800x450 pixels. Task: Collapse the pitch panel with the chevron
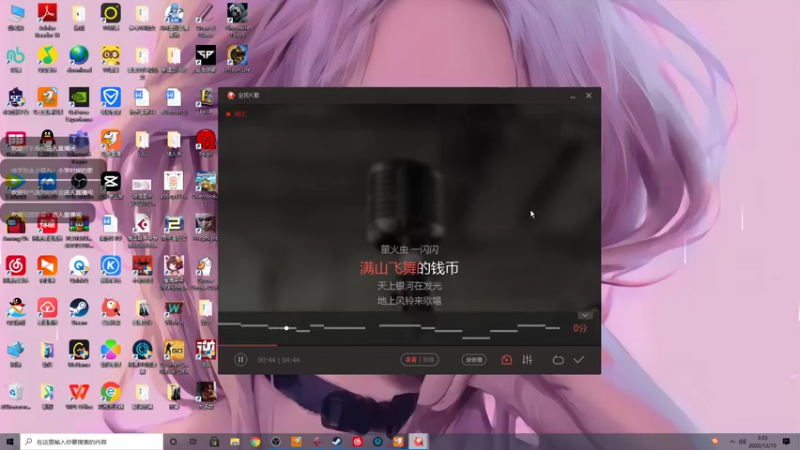(x=585, y=315)
